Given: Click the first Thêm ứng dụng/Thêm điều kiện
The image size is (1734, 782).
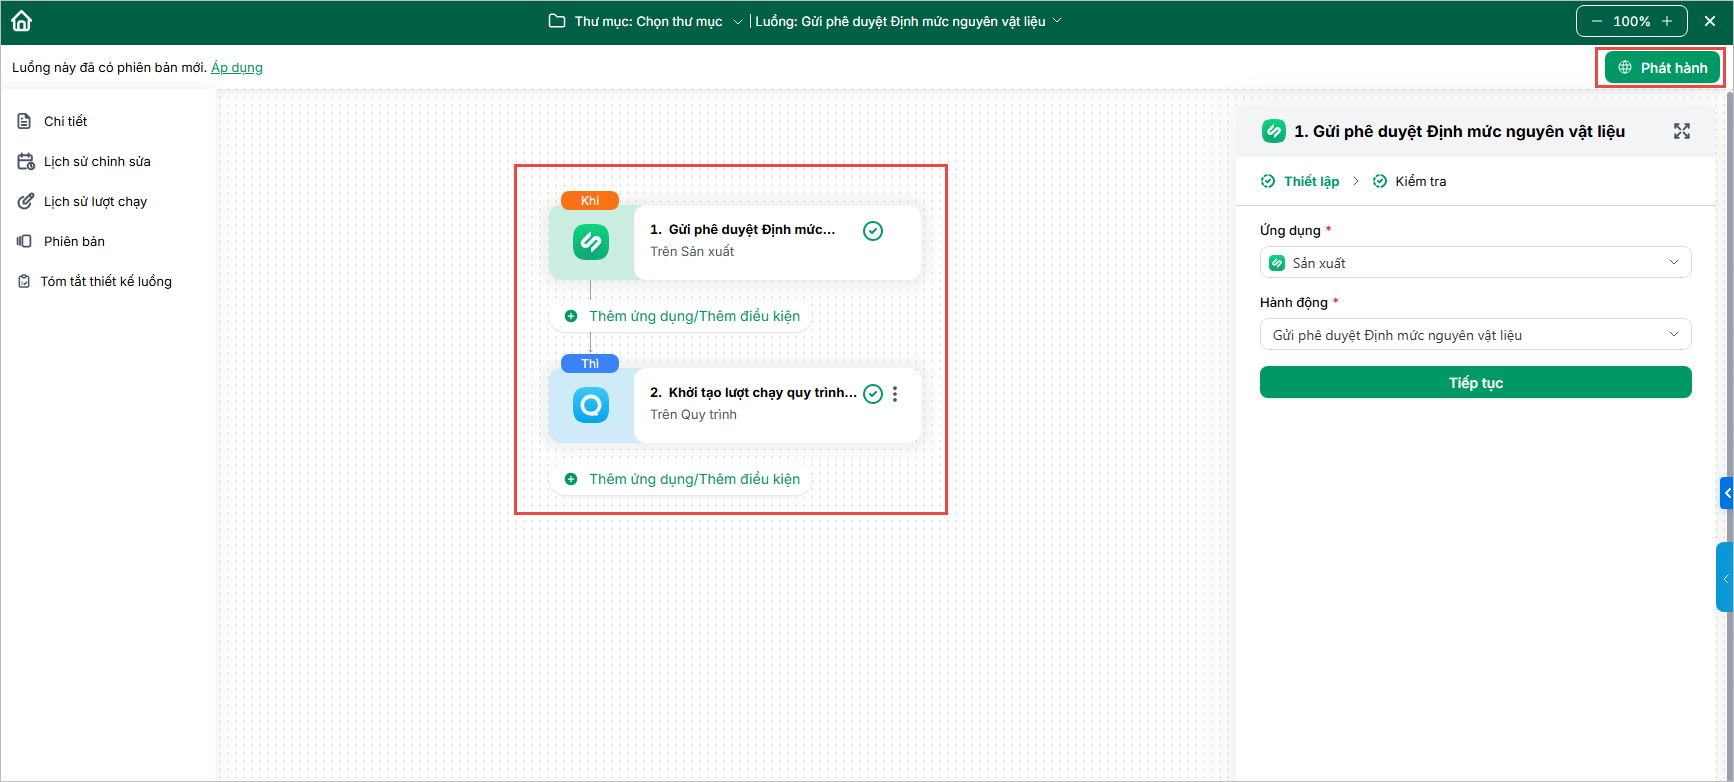Looking at the screenshot, I should [x=683, y=316].
